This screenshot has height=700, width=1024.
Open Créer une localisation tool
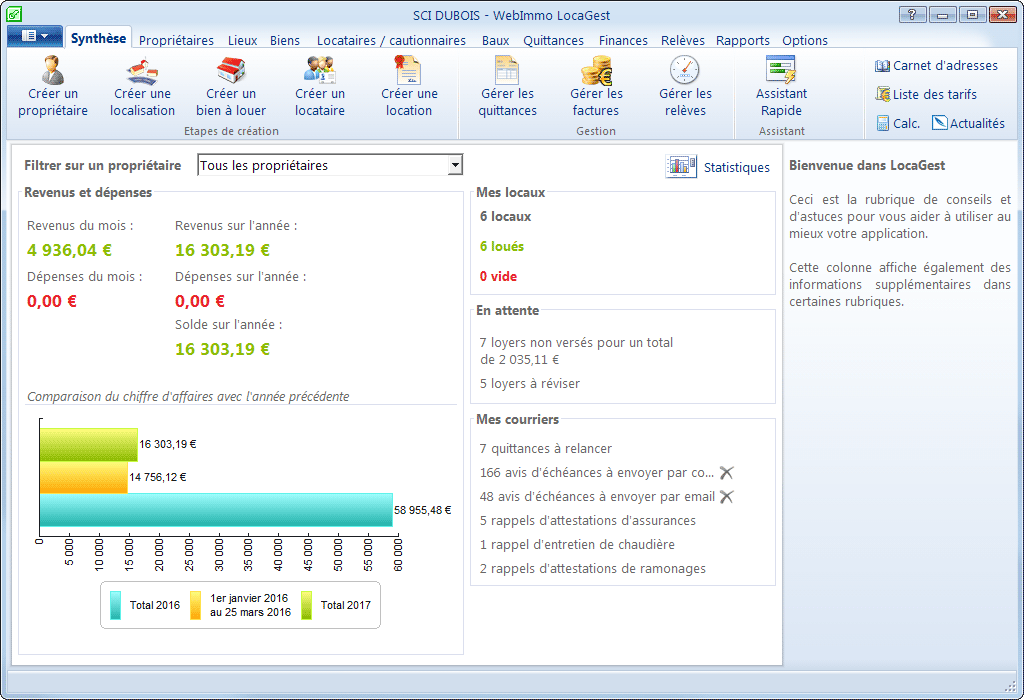tap(142, 72)
